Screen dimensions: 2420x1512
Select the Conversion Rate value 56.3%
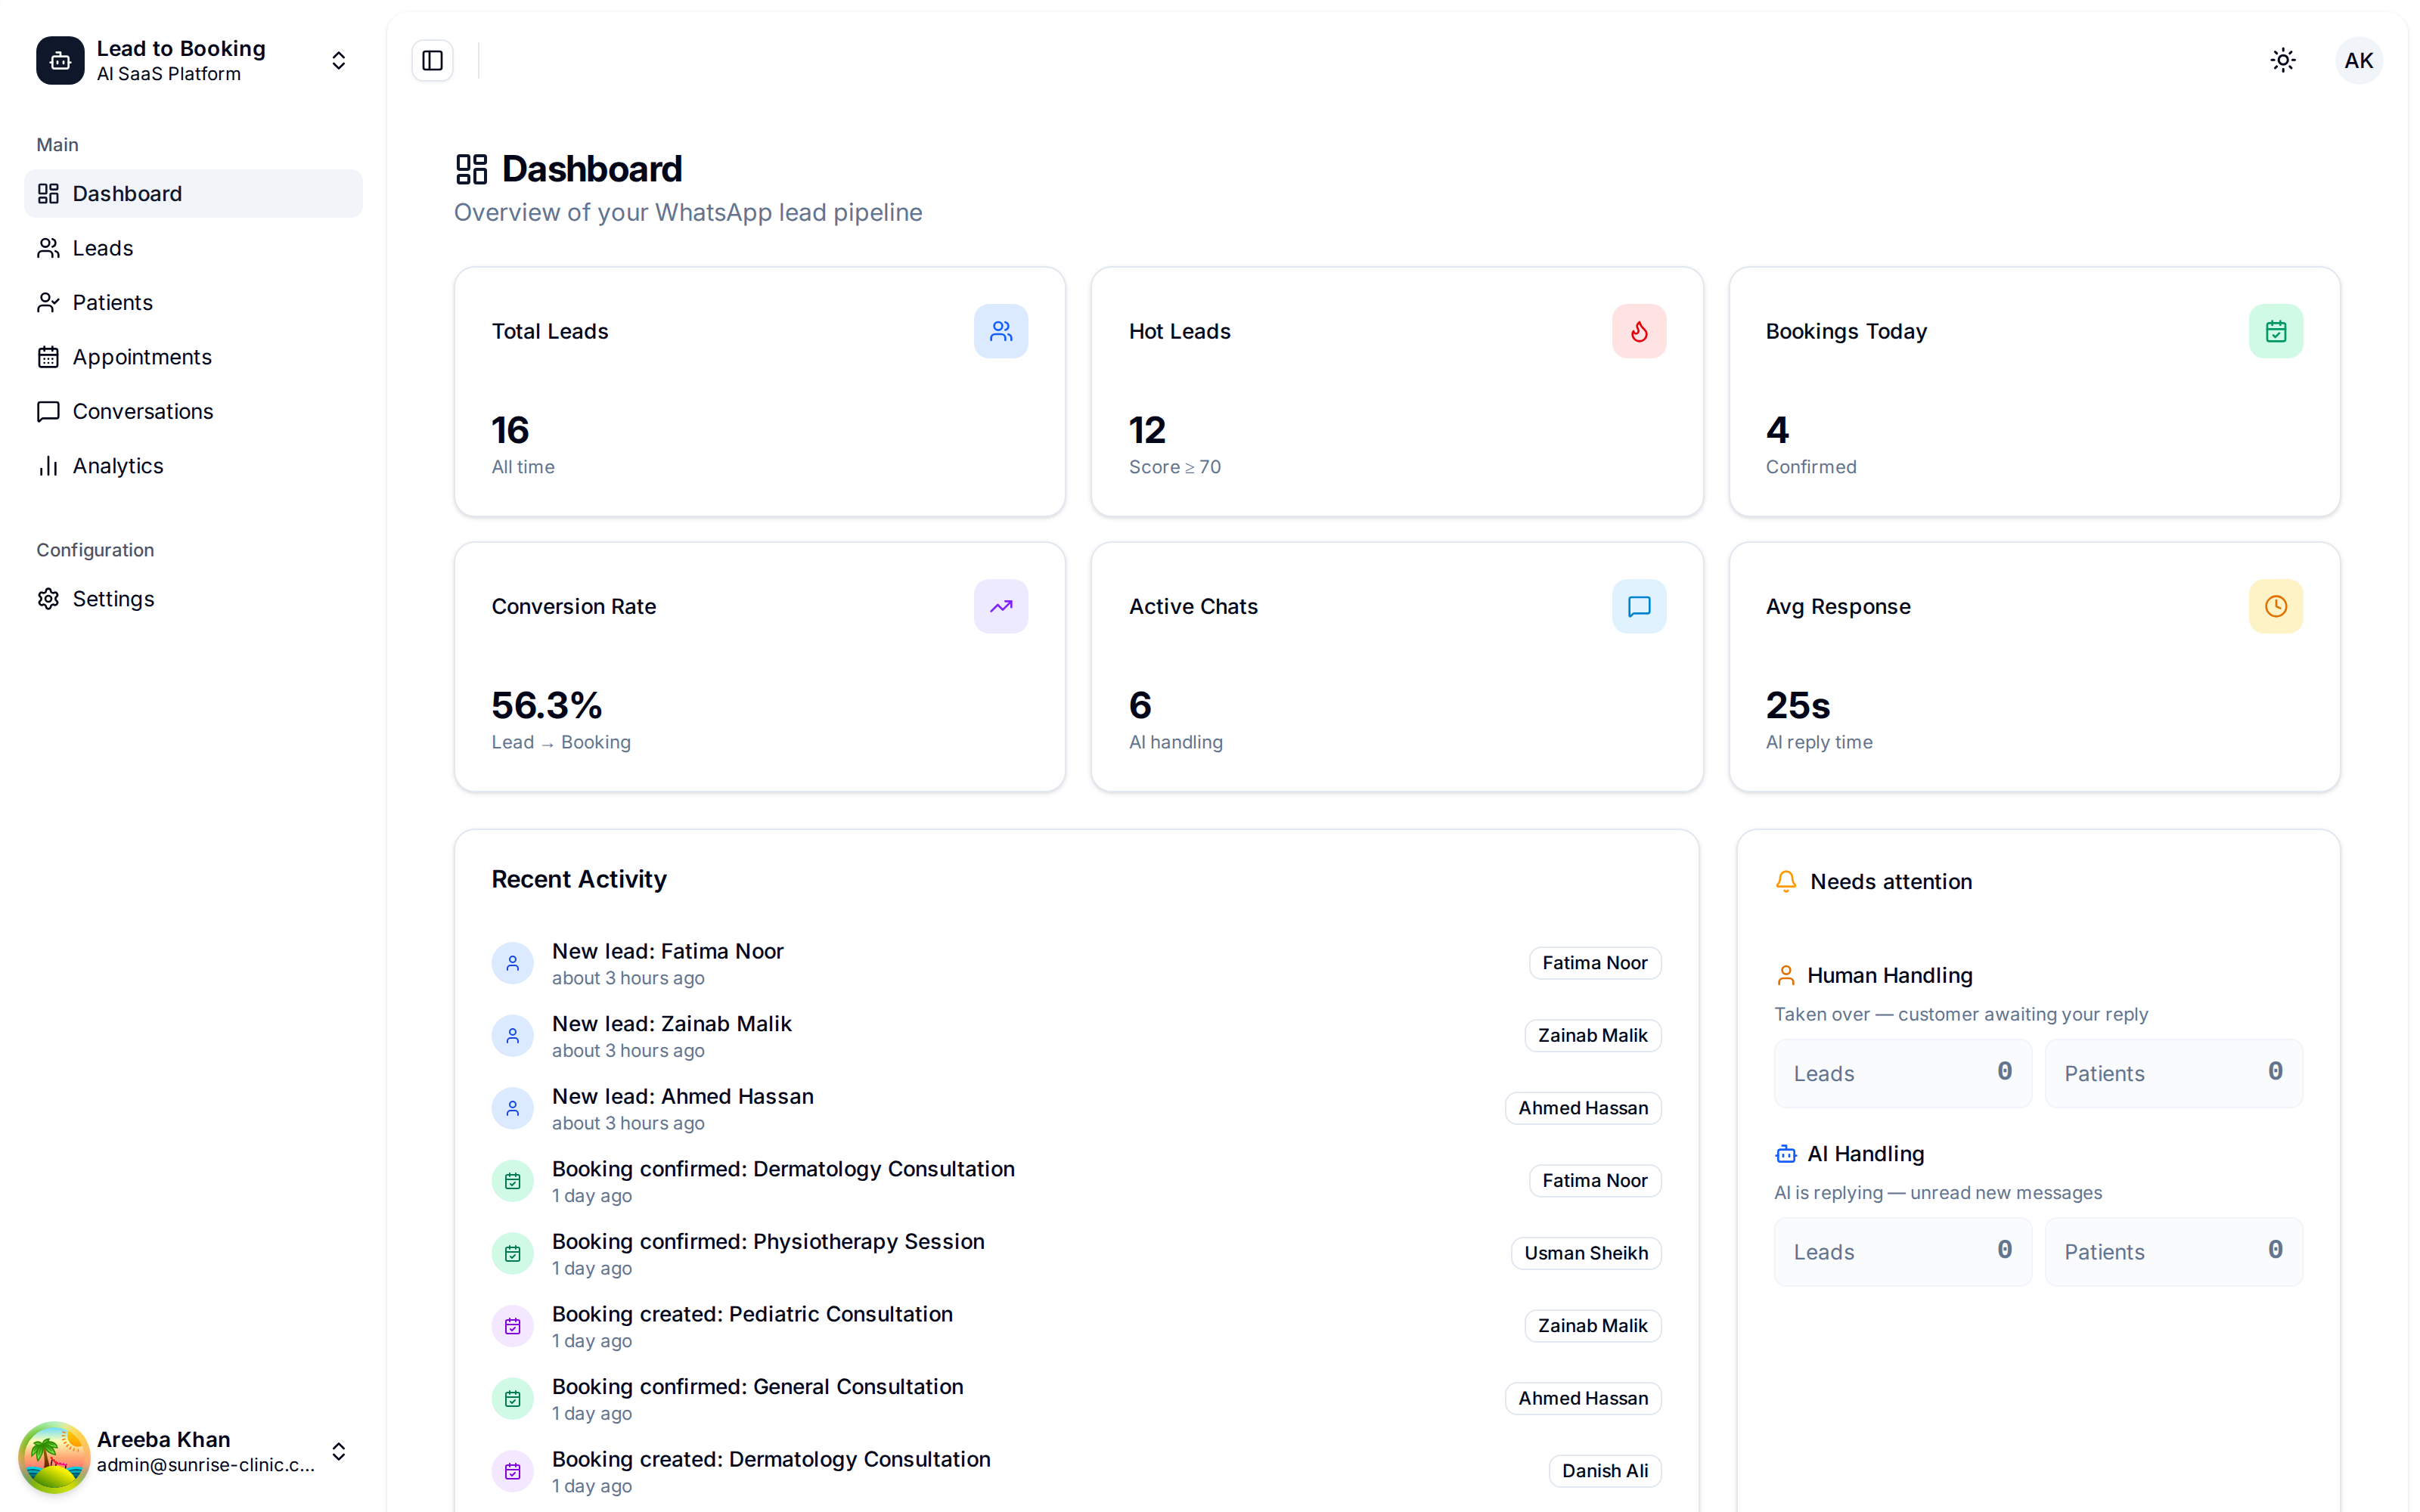[546, 705]
